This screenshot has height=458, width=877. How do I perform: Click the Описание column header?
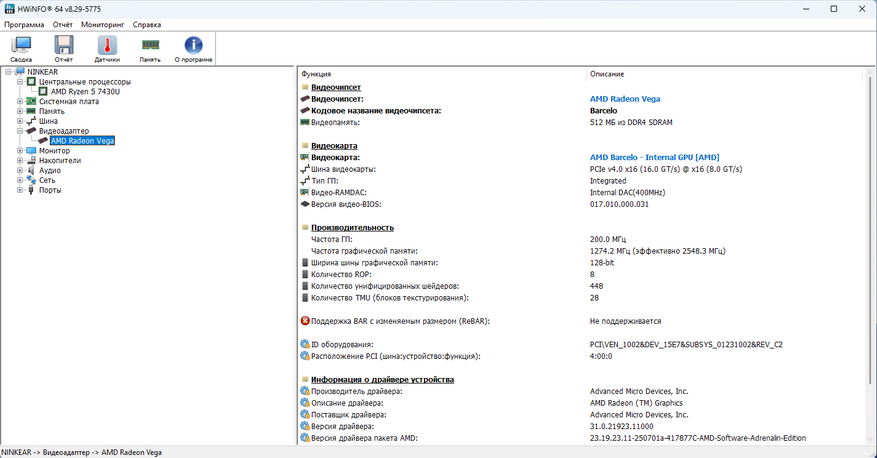725,74
